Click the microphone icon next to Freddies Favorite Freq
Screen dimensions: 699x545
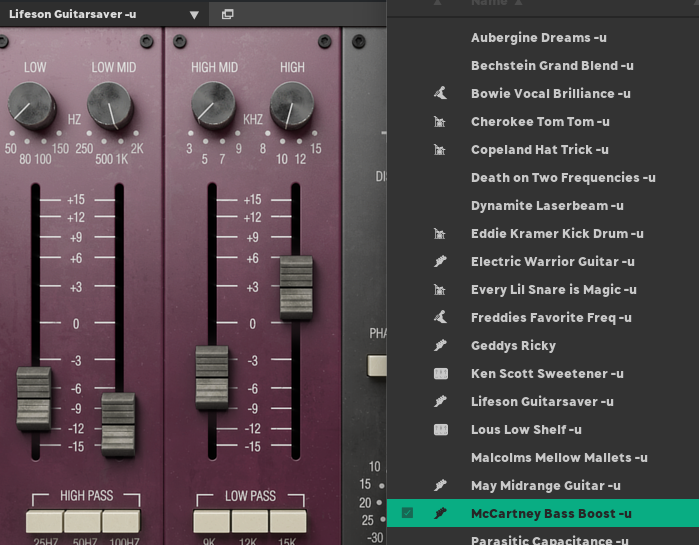[440, 317]
